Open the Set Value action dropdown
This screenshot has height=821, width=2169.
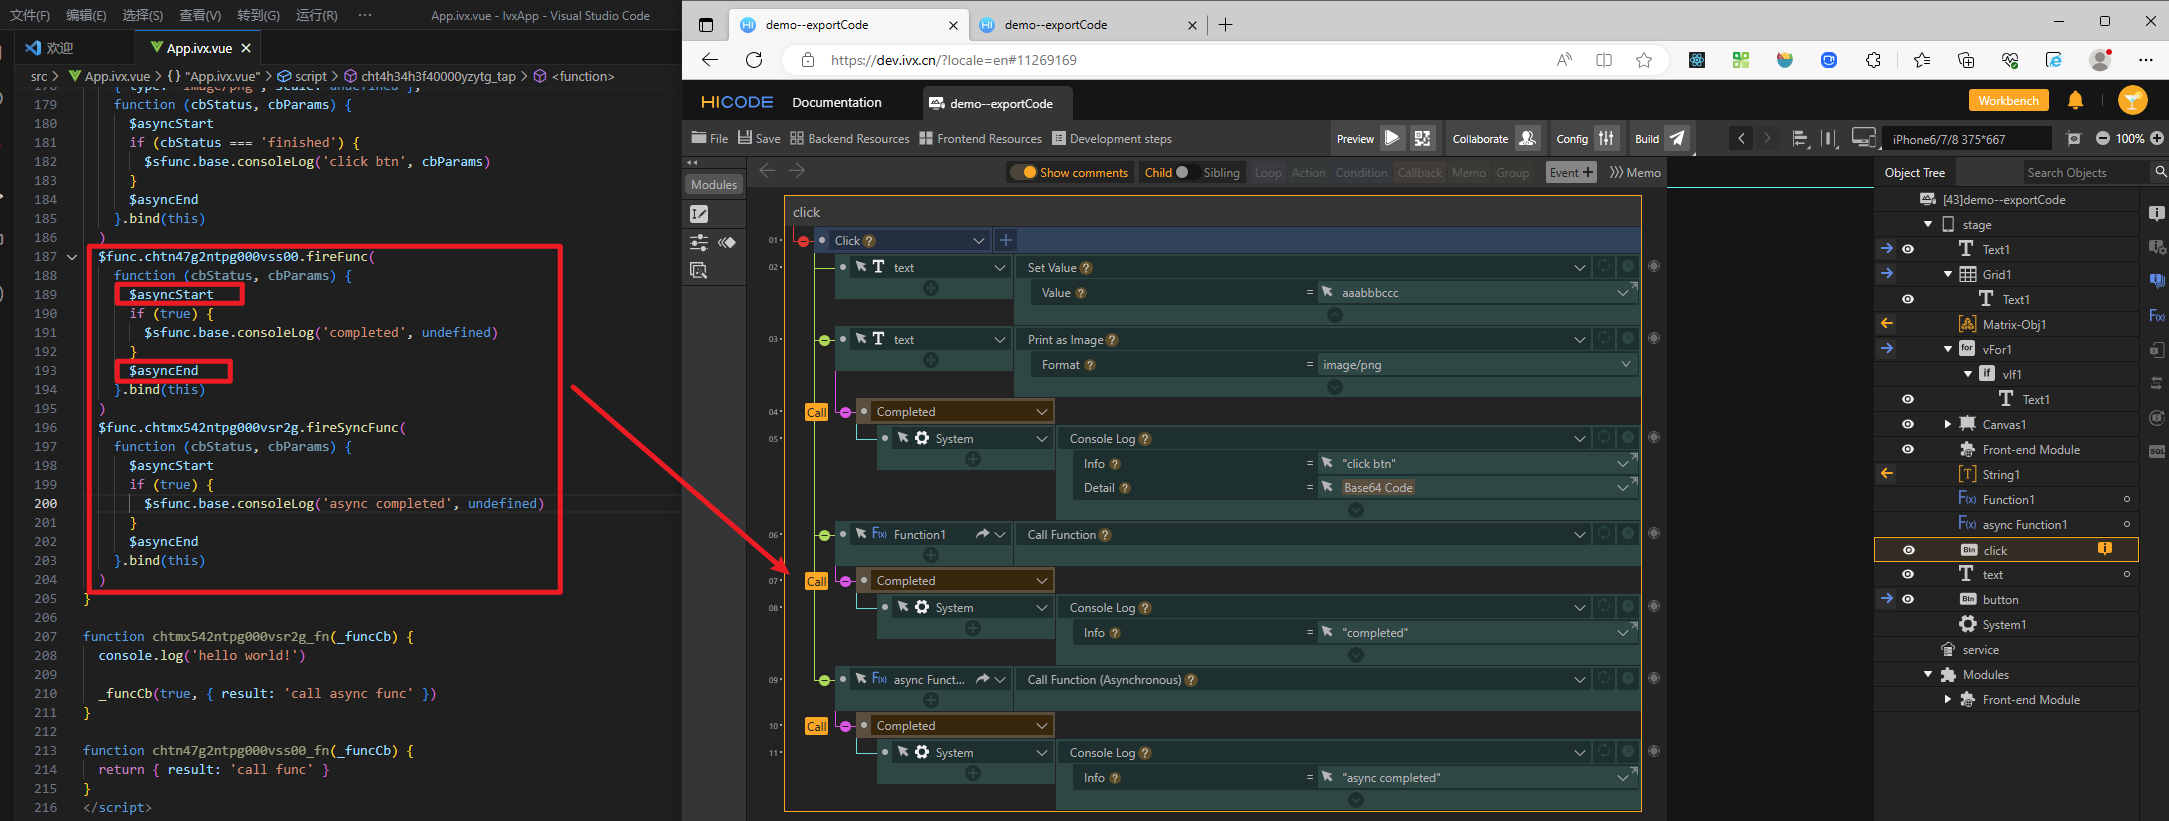tap(1579, 267)
